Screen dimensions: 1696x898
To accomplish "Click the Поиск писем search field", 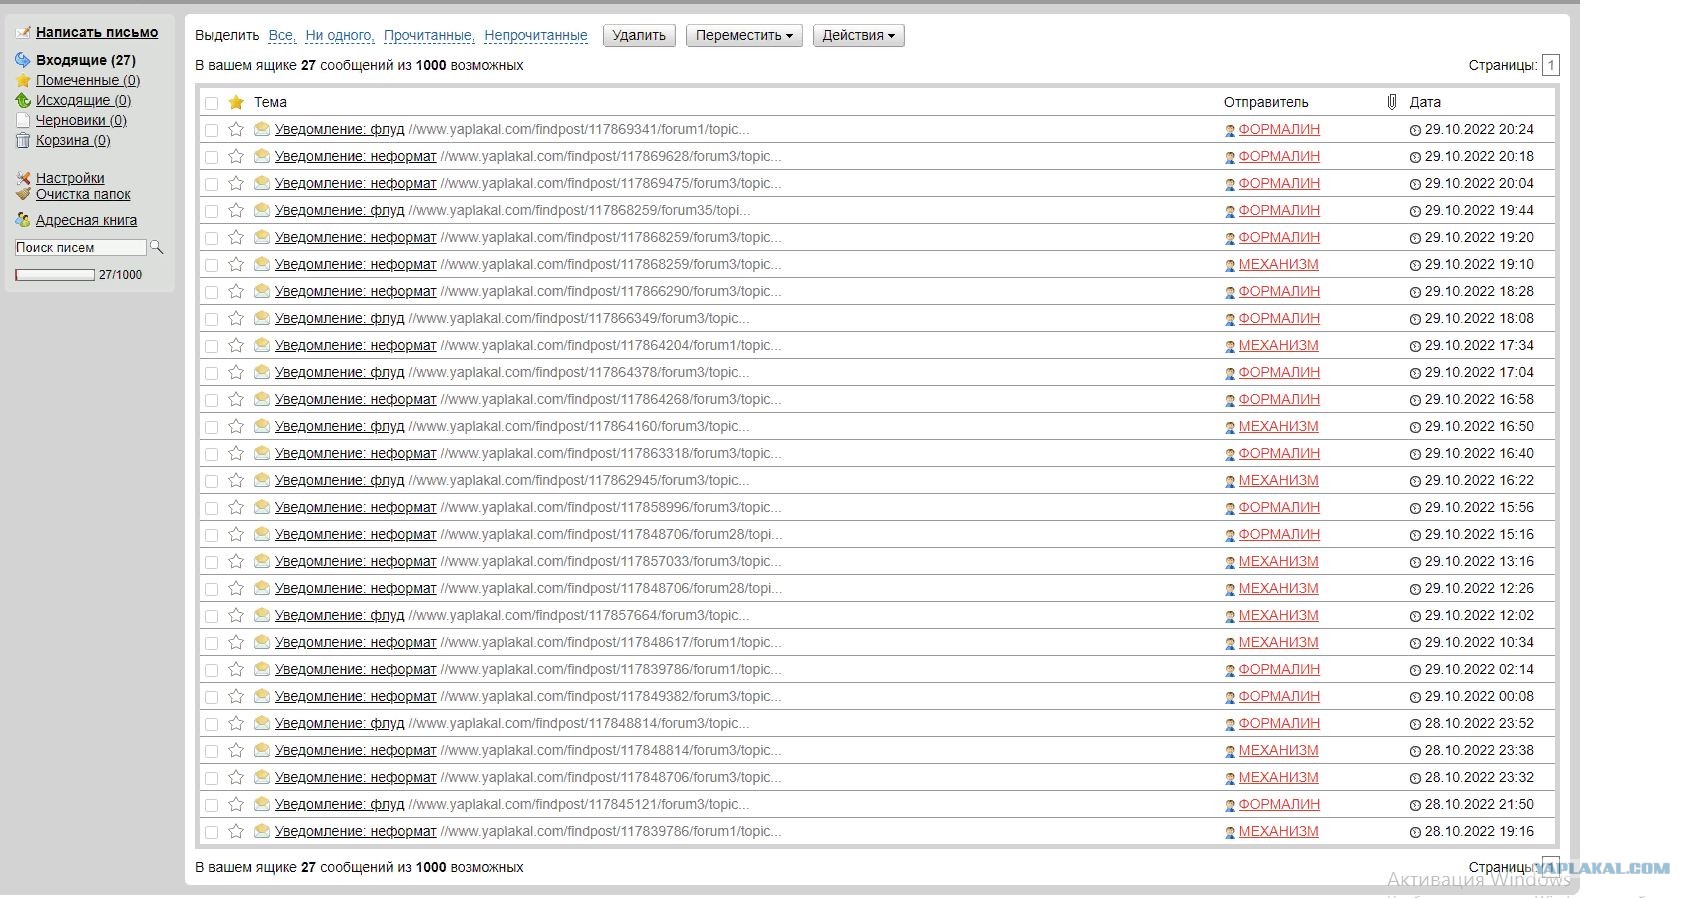I will point(80,247).
